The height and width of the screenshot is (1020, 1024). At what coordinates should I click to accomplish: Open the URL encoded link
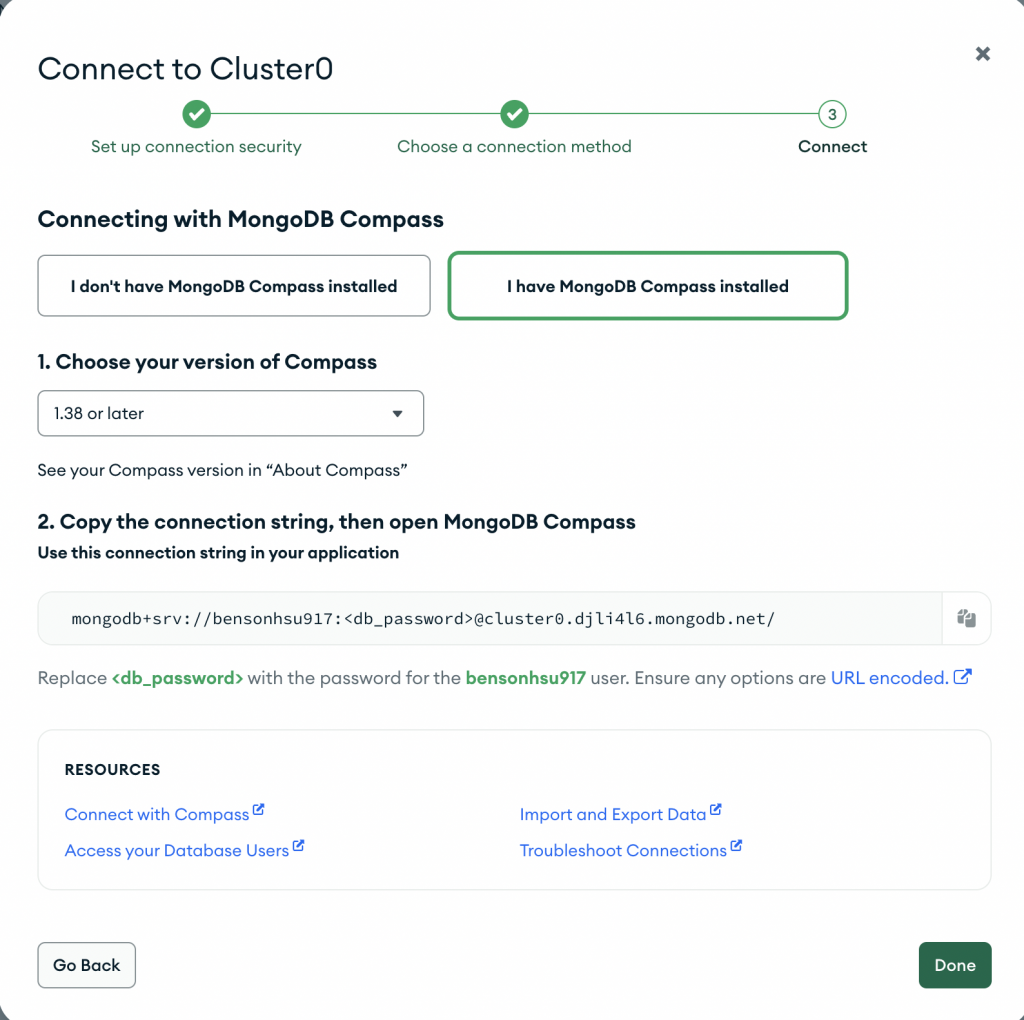[889, 678]
